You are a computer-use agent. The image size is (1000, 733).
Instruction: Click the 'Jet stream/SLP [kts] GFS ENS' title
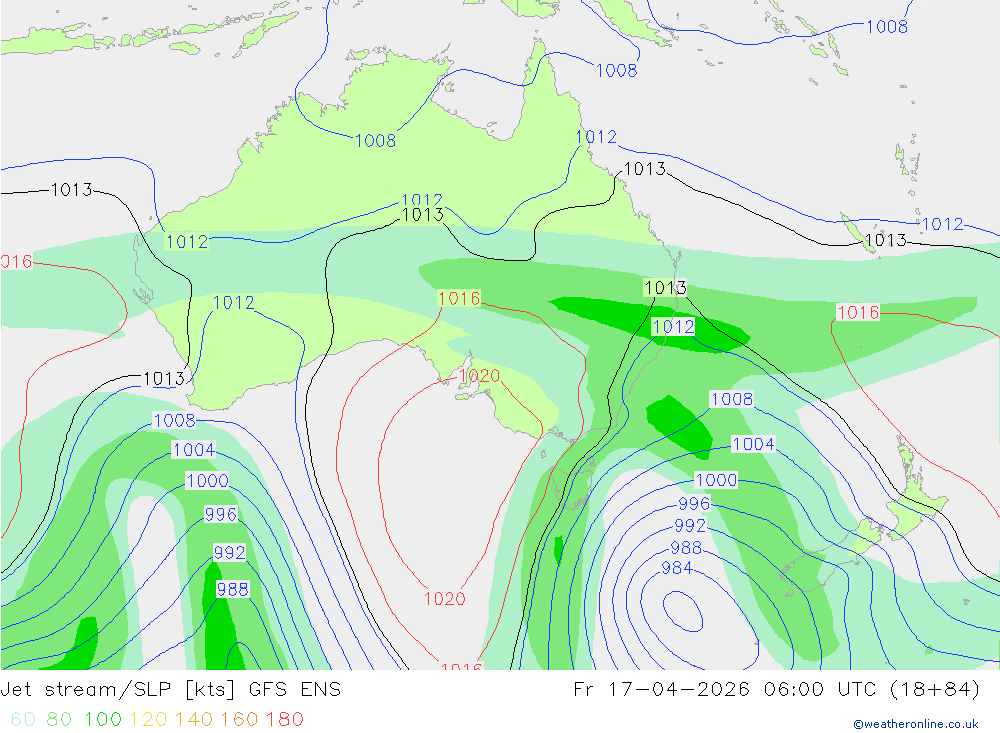(171, 690)
